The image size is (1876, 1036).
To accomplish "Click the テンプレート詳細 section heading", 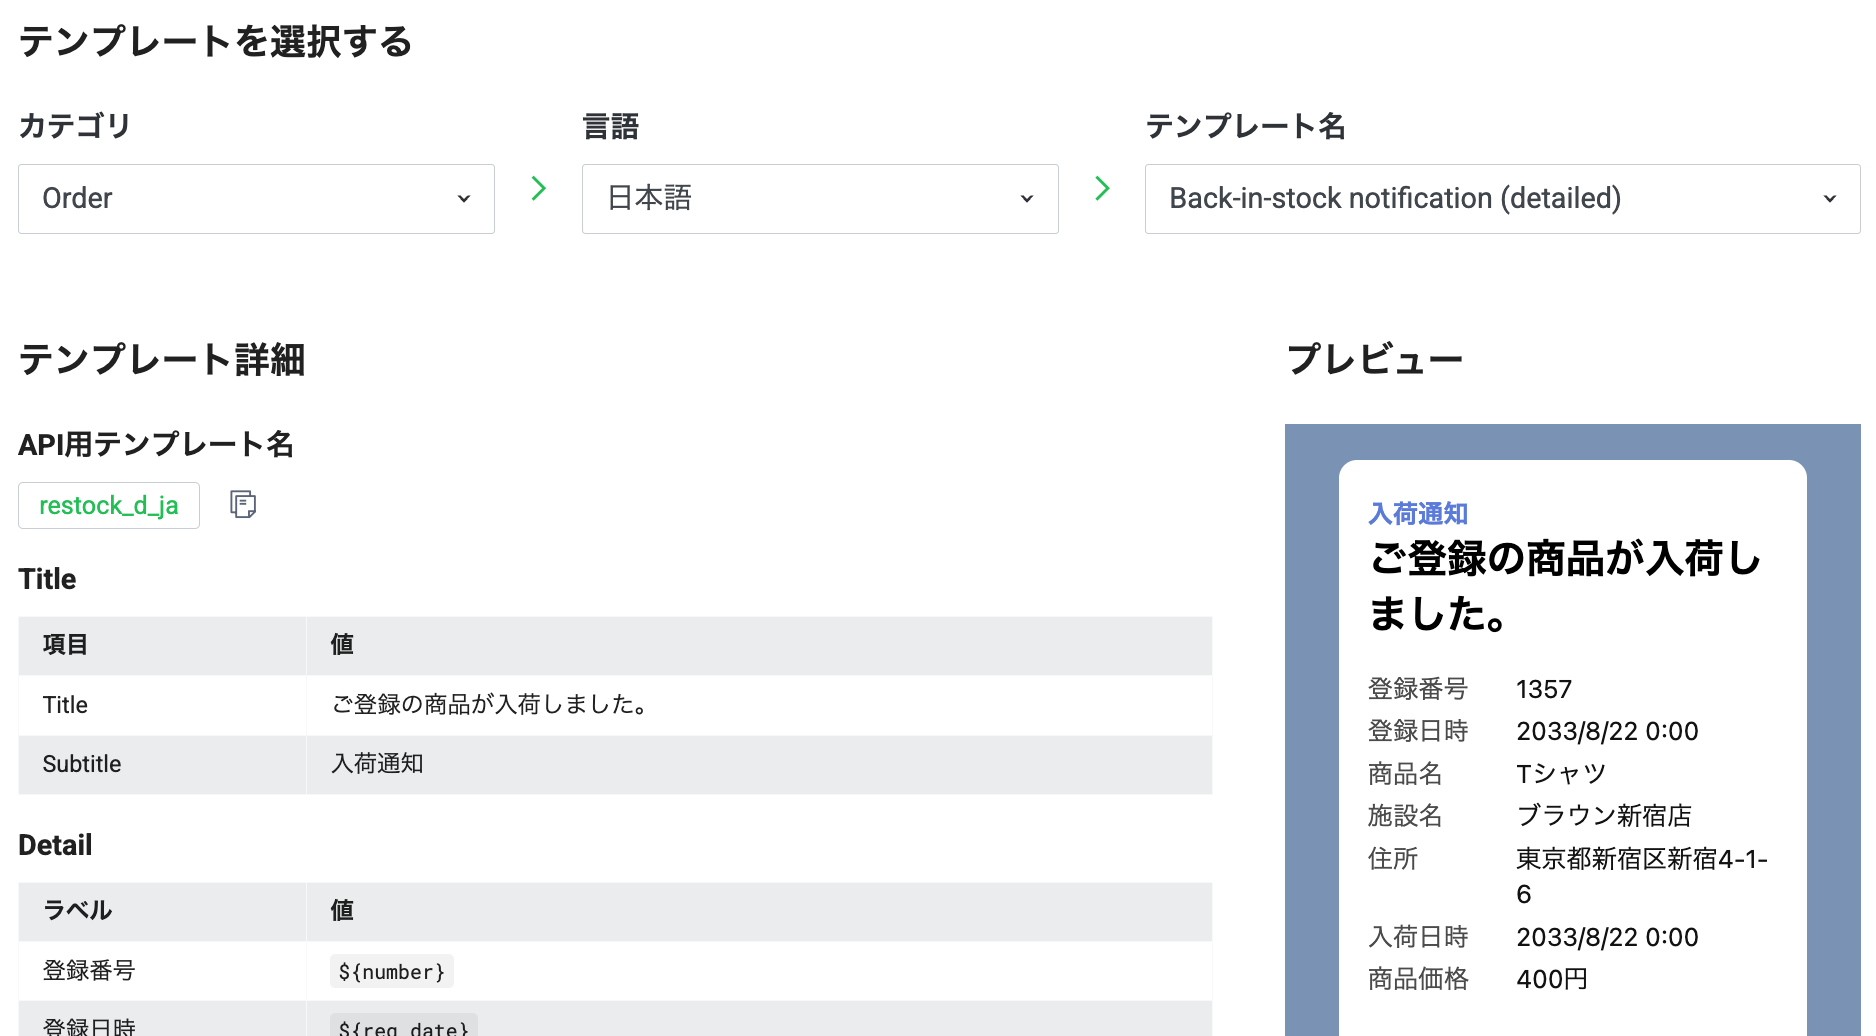I will pyautogui.click(x=163, y=360).
